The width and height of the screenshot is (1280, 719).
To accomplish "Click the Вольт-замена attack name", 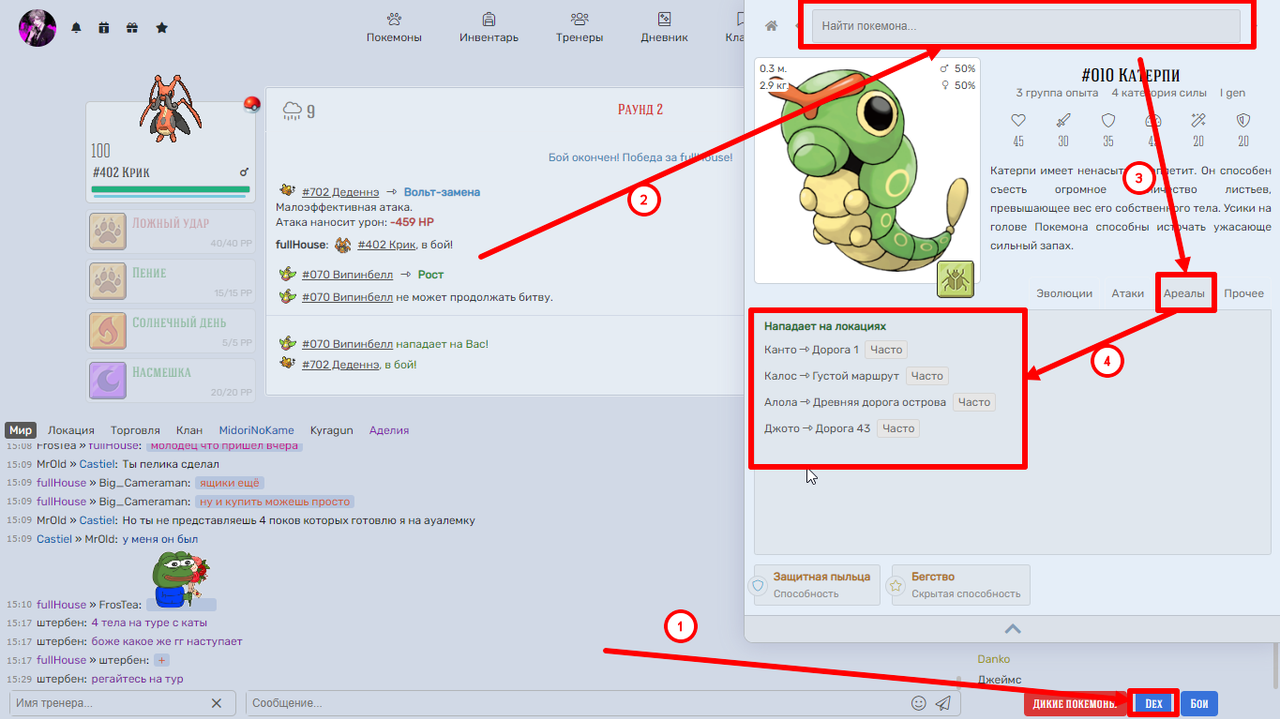I will pos(442,192).
